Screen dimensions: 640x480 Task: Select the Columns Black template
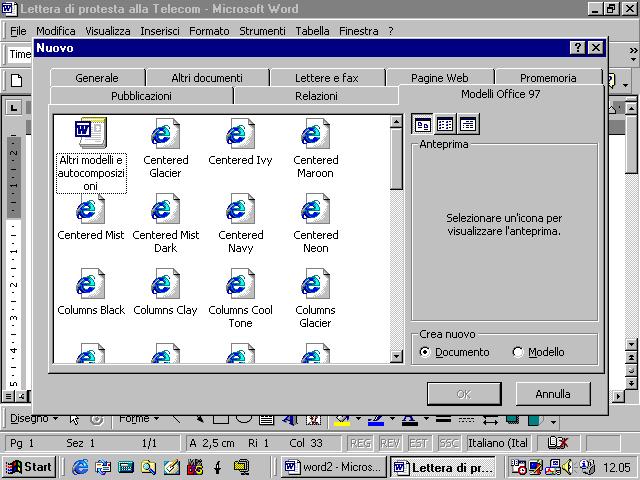coord(91,292)
